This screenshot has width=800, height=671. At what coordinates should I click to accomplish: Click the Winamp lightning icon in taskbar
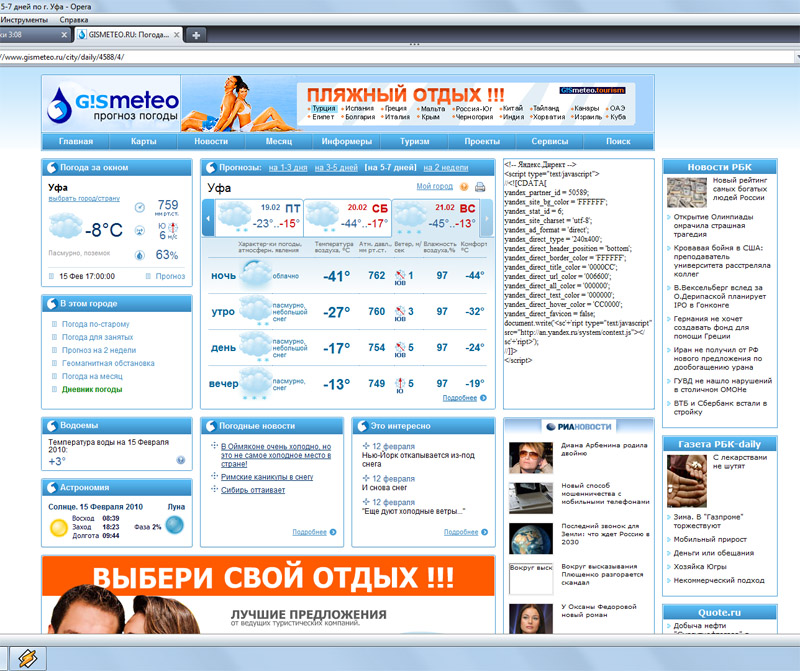(x=28, y=658)
